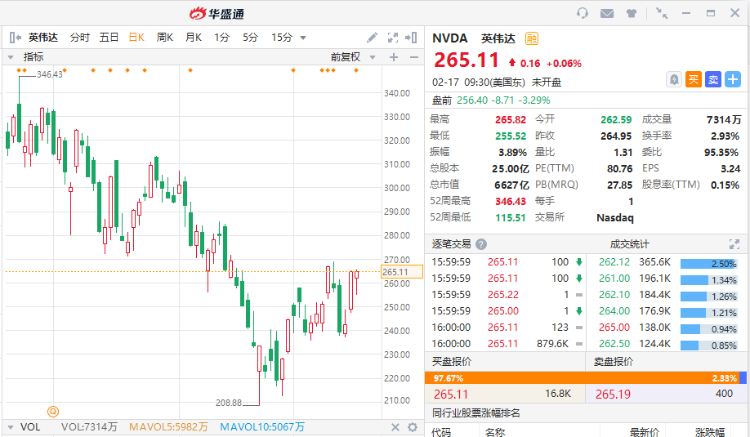Screen dimensions: 750x437
Task: Click the 最新价 column header
Action: 644,432
